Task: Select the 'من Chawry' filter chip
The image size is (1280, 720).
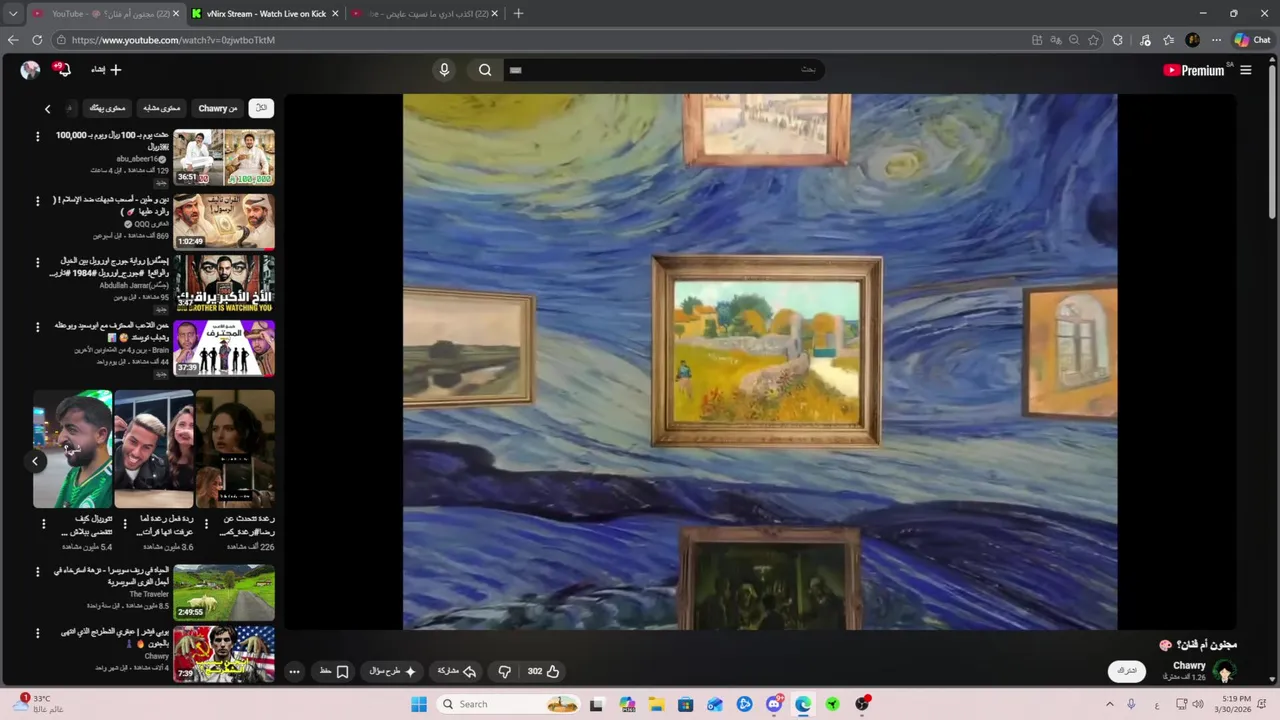Action: pos(217,108)
